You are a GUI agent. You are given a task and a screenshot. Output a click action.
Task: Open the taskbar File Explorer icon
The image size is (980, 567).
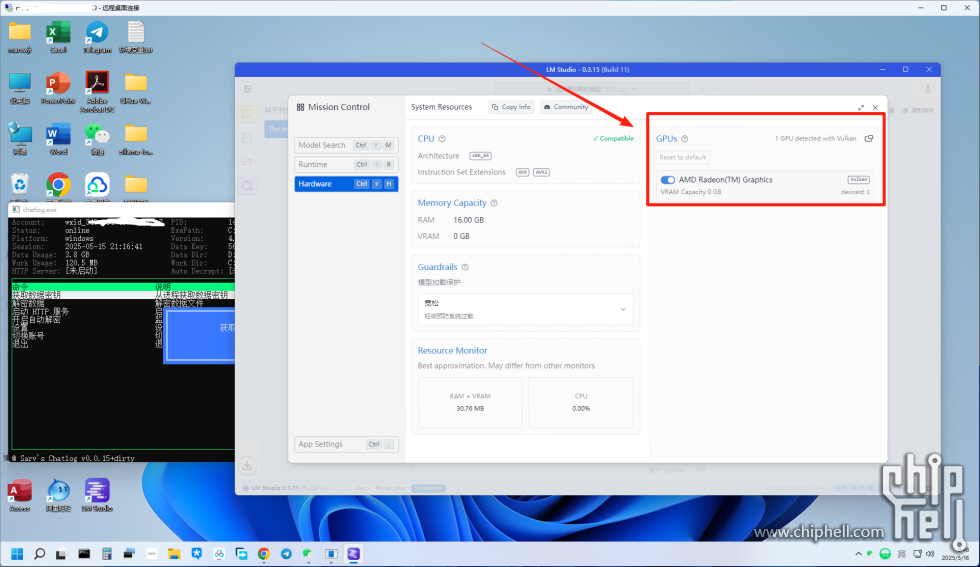[174, 554]
